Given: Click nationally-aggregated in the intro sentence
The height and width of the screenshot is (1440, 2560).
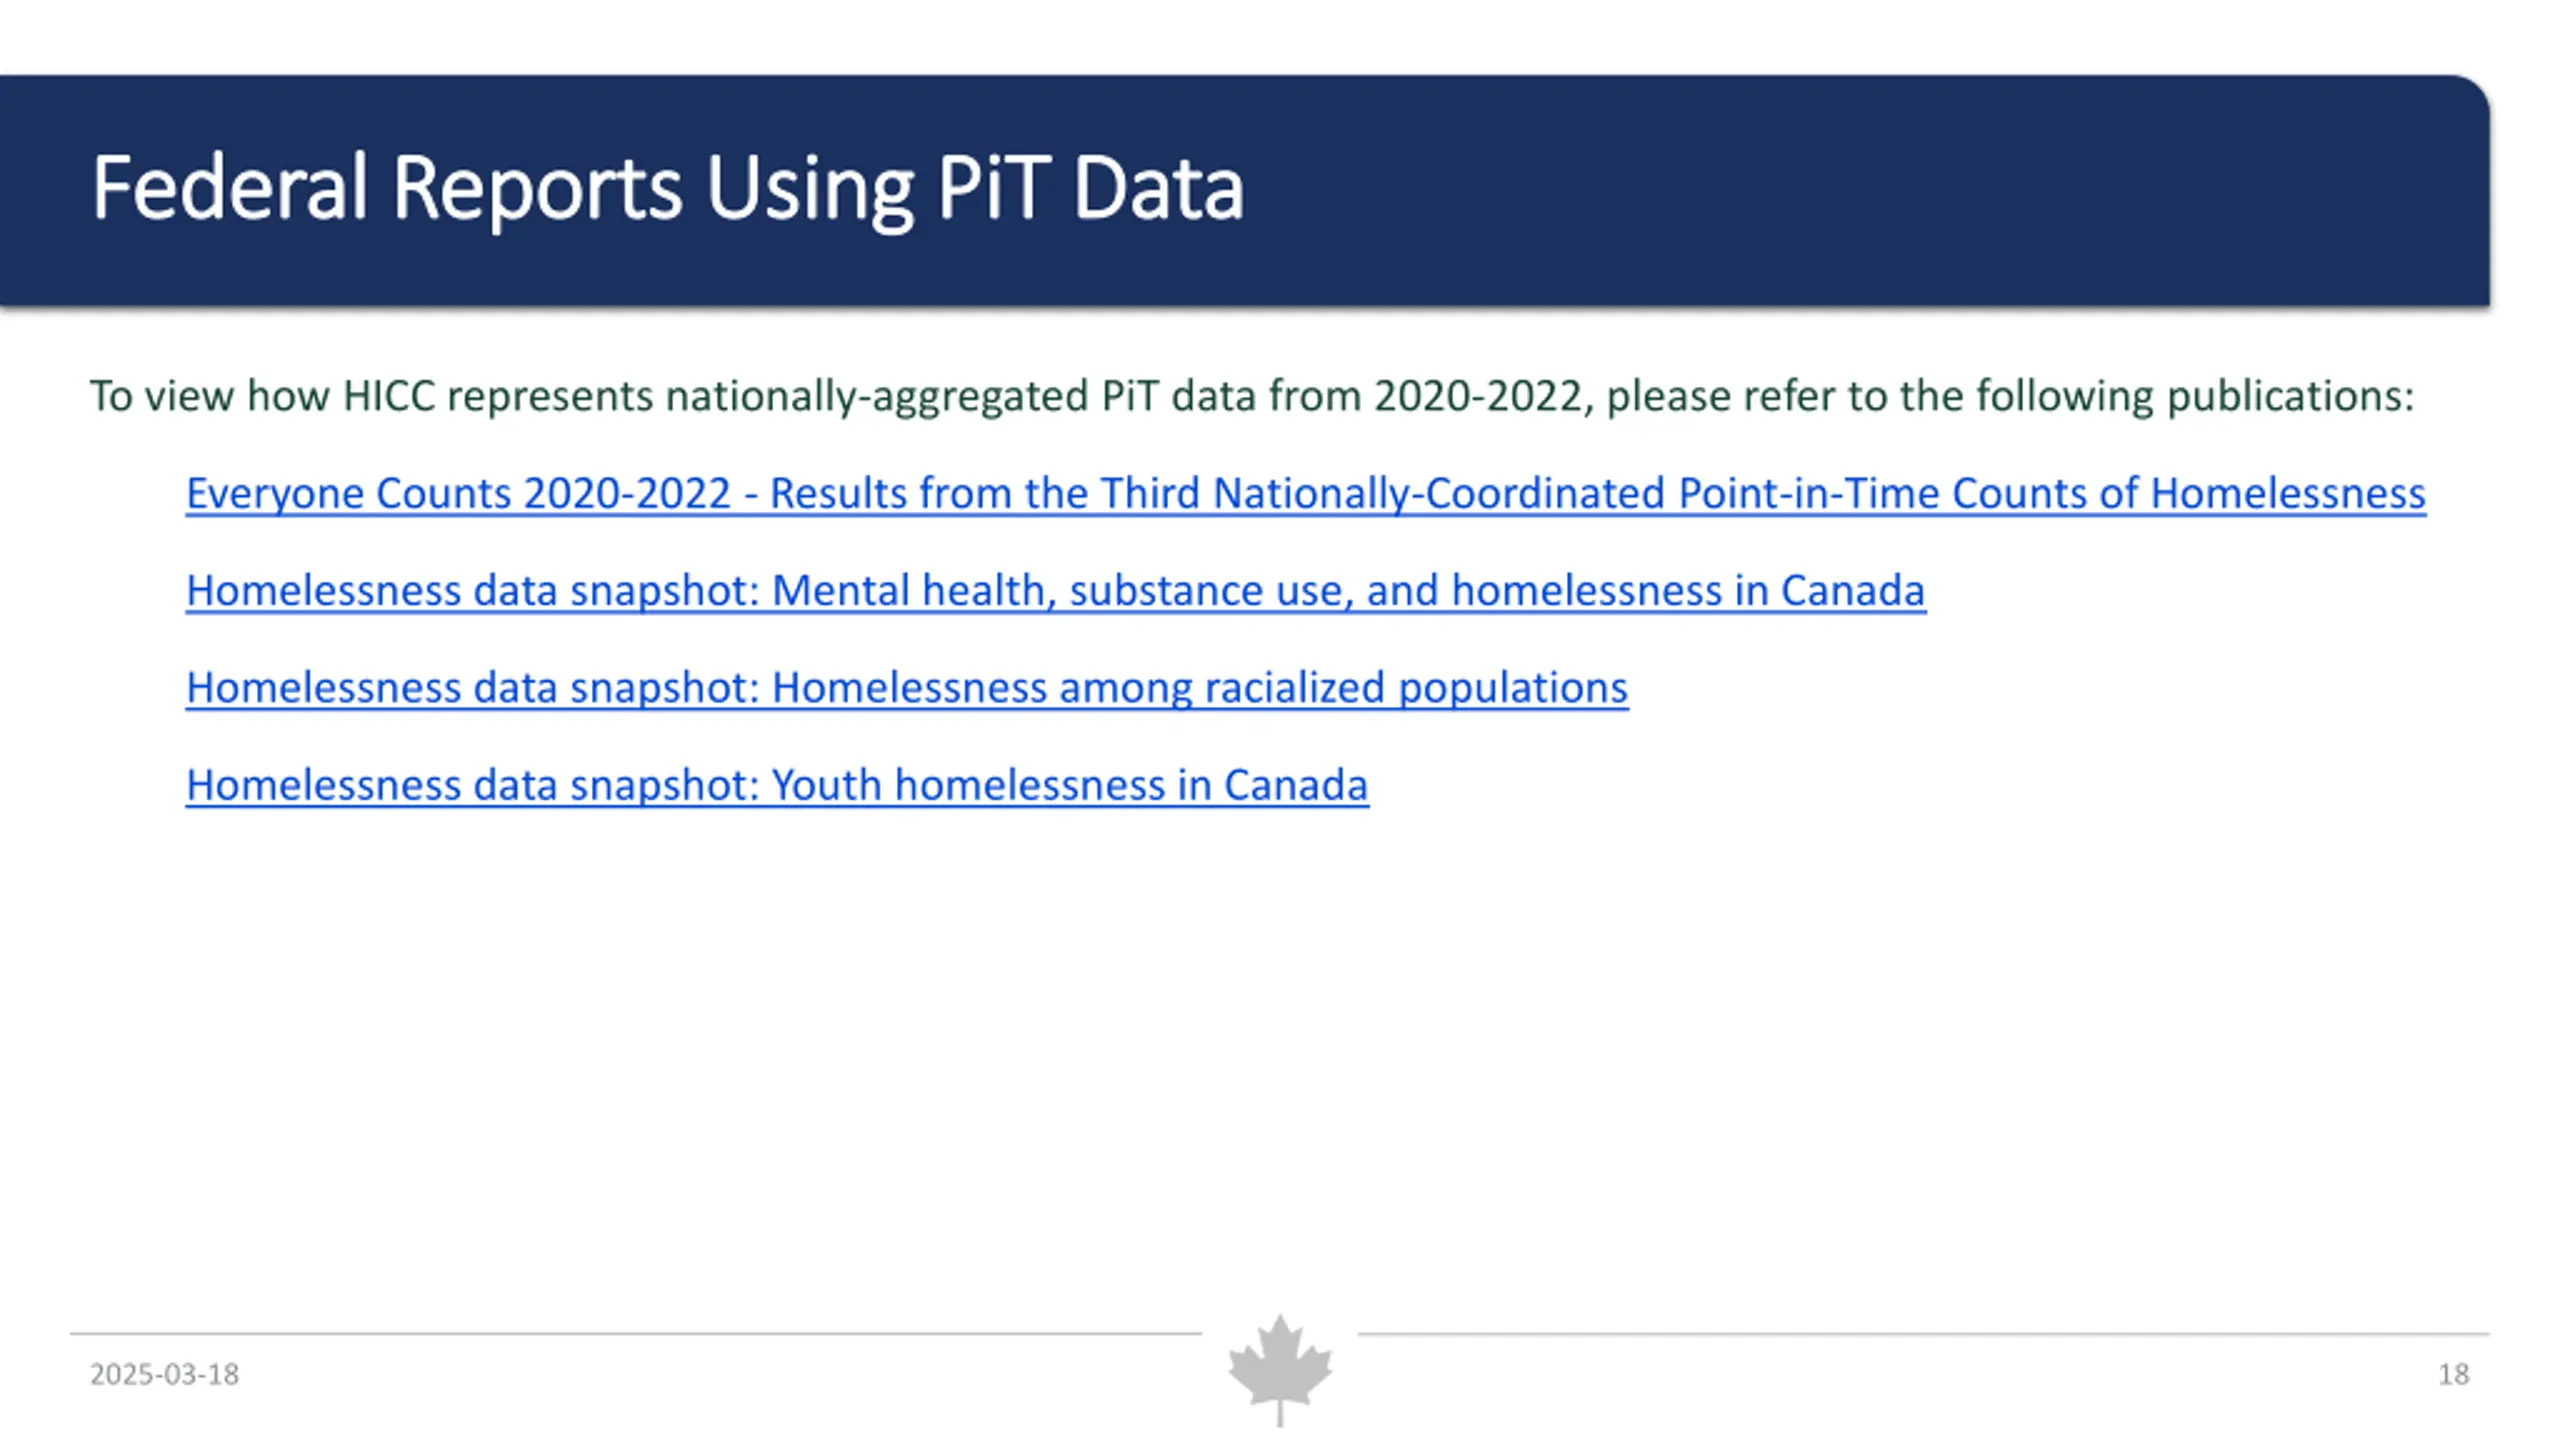Looking at the screenshot, I should click(x=877, y=397).
